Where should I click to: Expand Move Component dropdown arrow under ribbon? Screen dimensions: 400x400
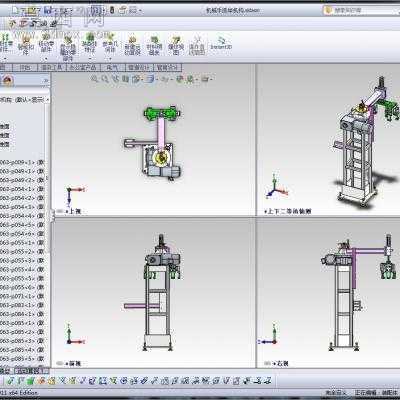46,58
